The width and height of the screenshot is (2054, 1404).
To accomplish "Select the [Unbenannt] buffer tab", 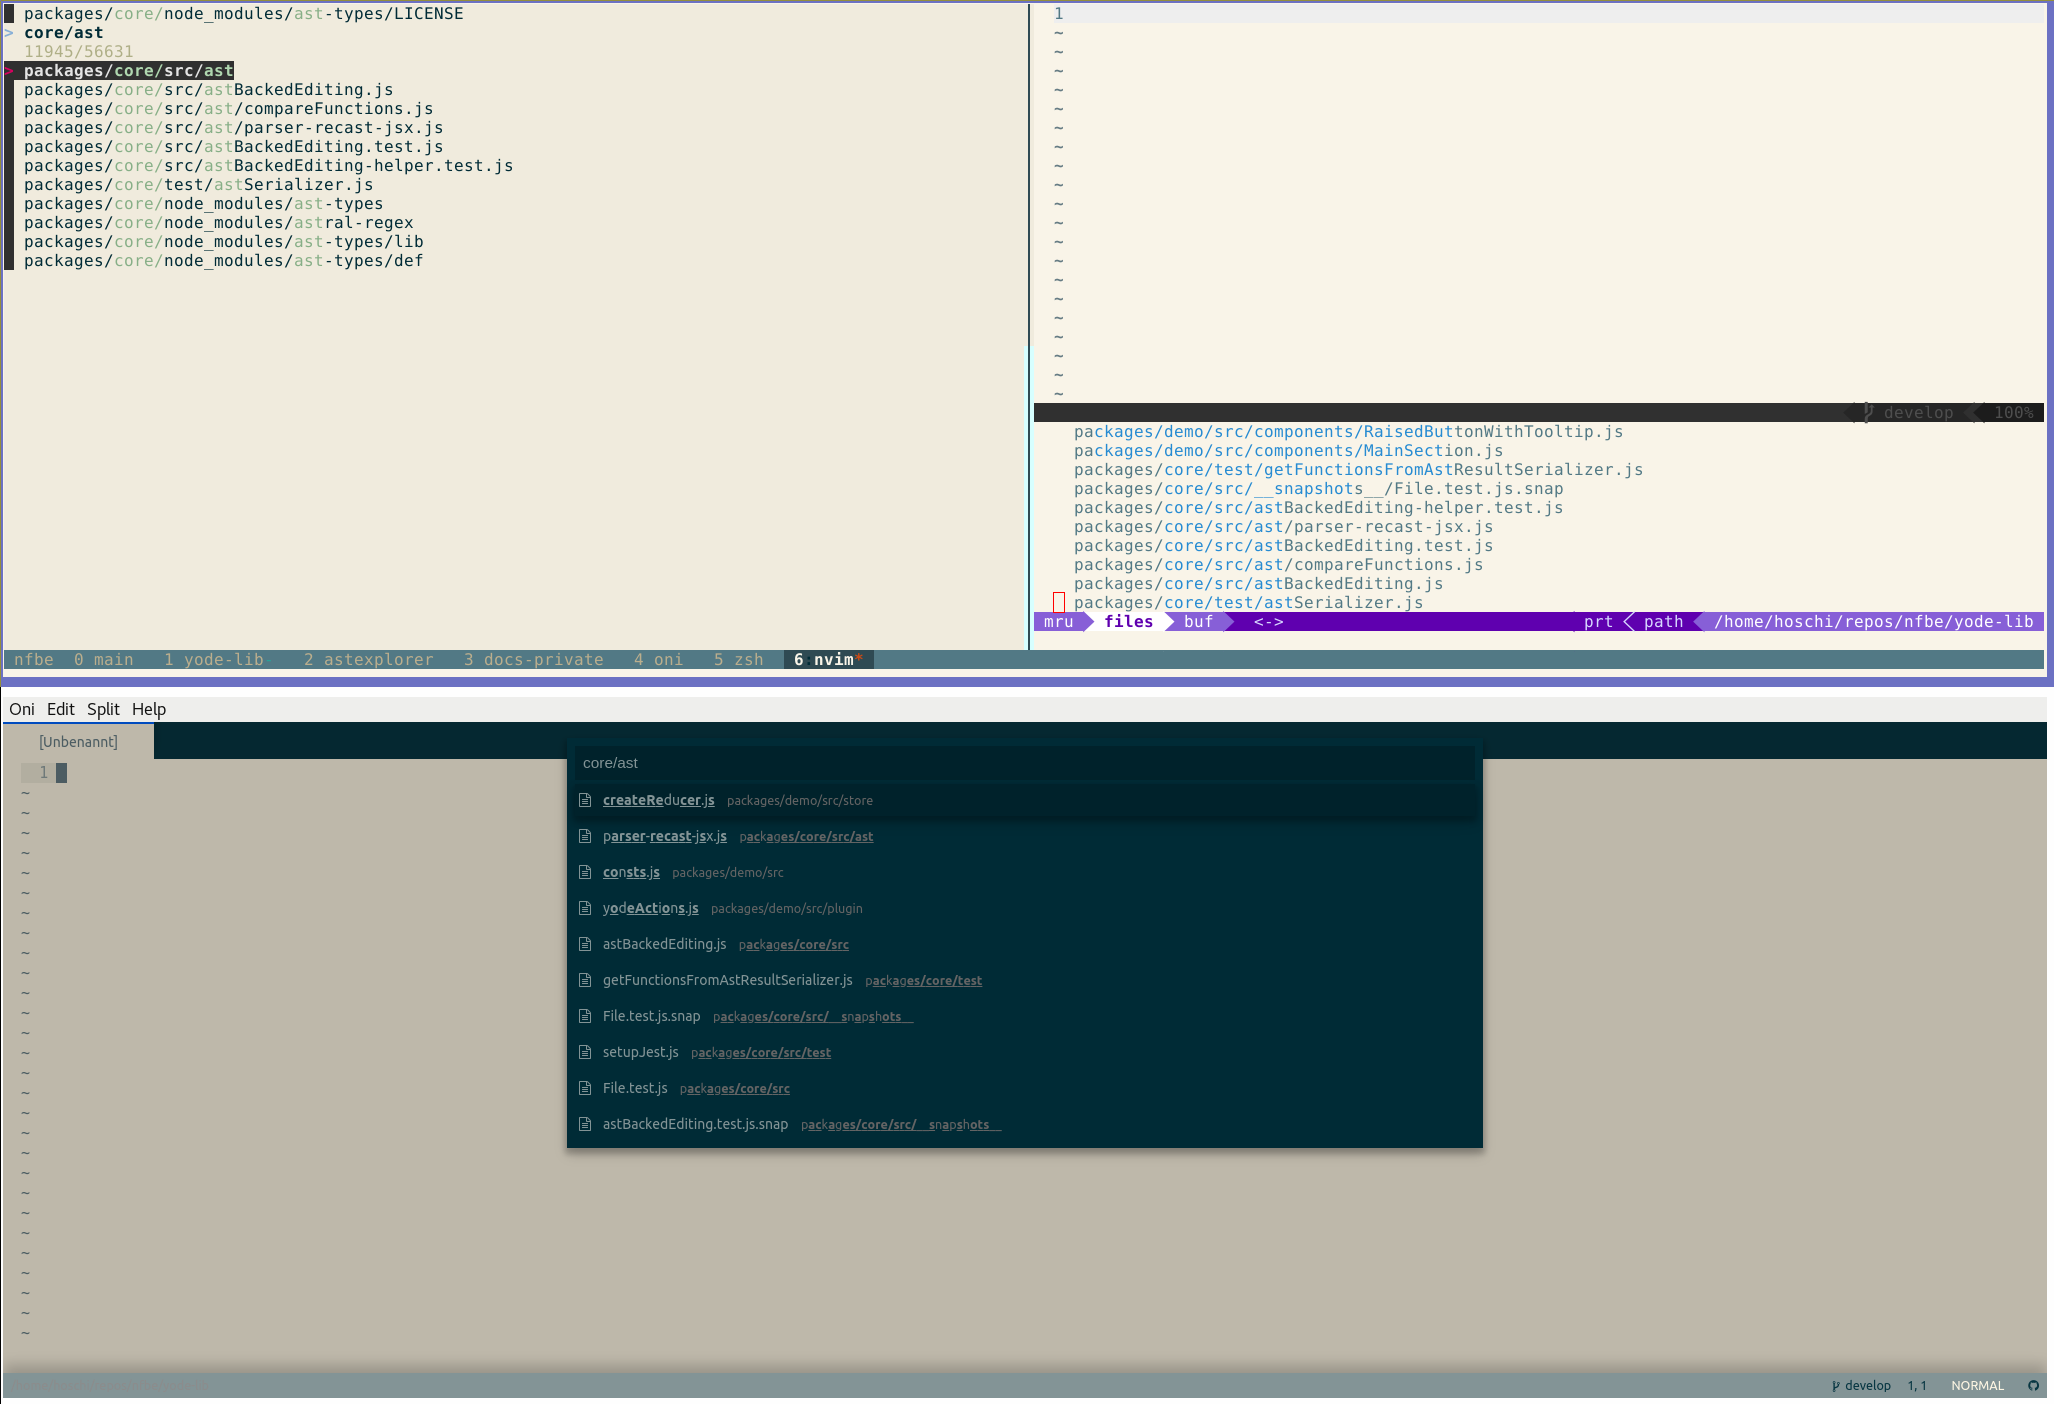I will [x=78, y=741].
